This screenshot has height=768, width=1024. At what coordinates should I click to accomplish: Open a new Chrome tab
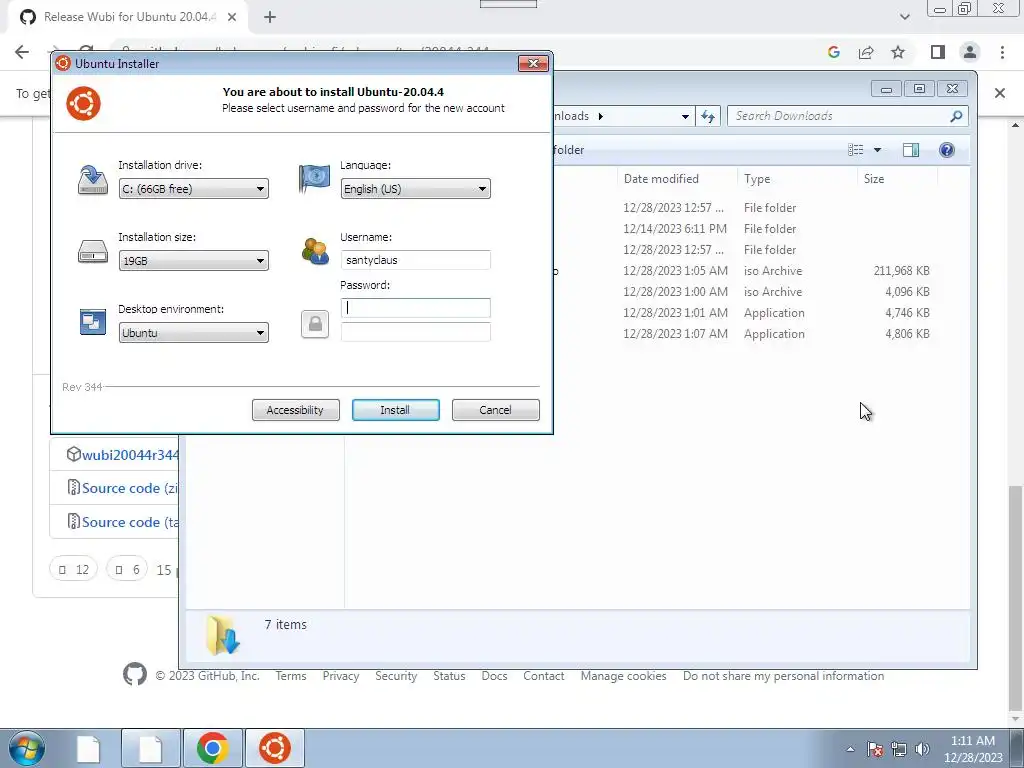point(270,17)
